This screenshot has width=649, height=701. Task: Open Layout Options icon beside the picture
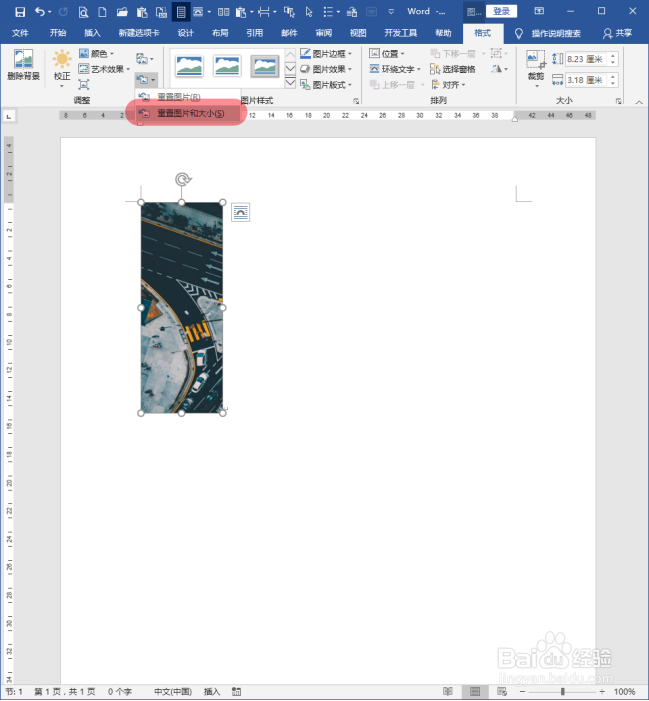240,212
